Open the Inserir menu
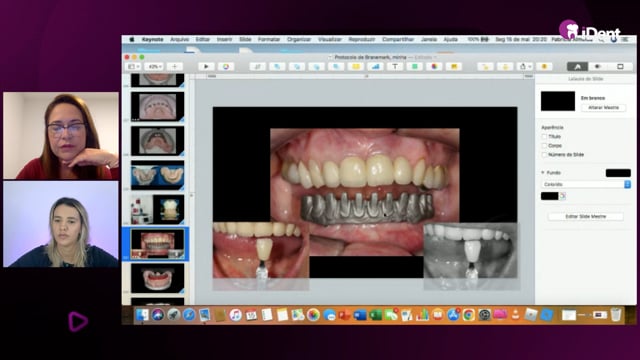The image size is (640, 360). coord(224,40)
